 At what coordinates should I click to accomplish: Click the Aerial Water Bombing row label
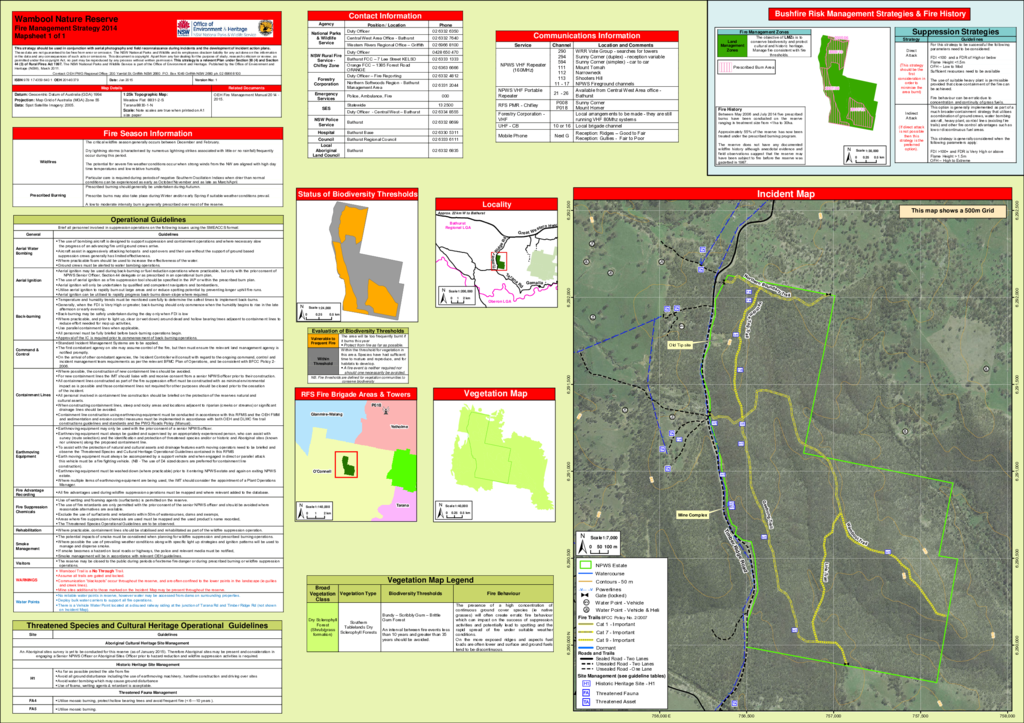pyautogui.click(x=27, y=251)
